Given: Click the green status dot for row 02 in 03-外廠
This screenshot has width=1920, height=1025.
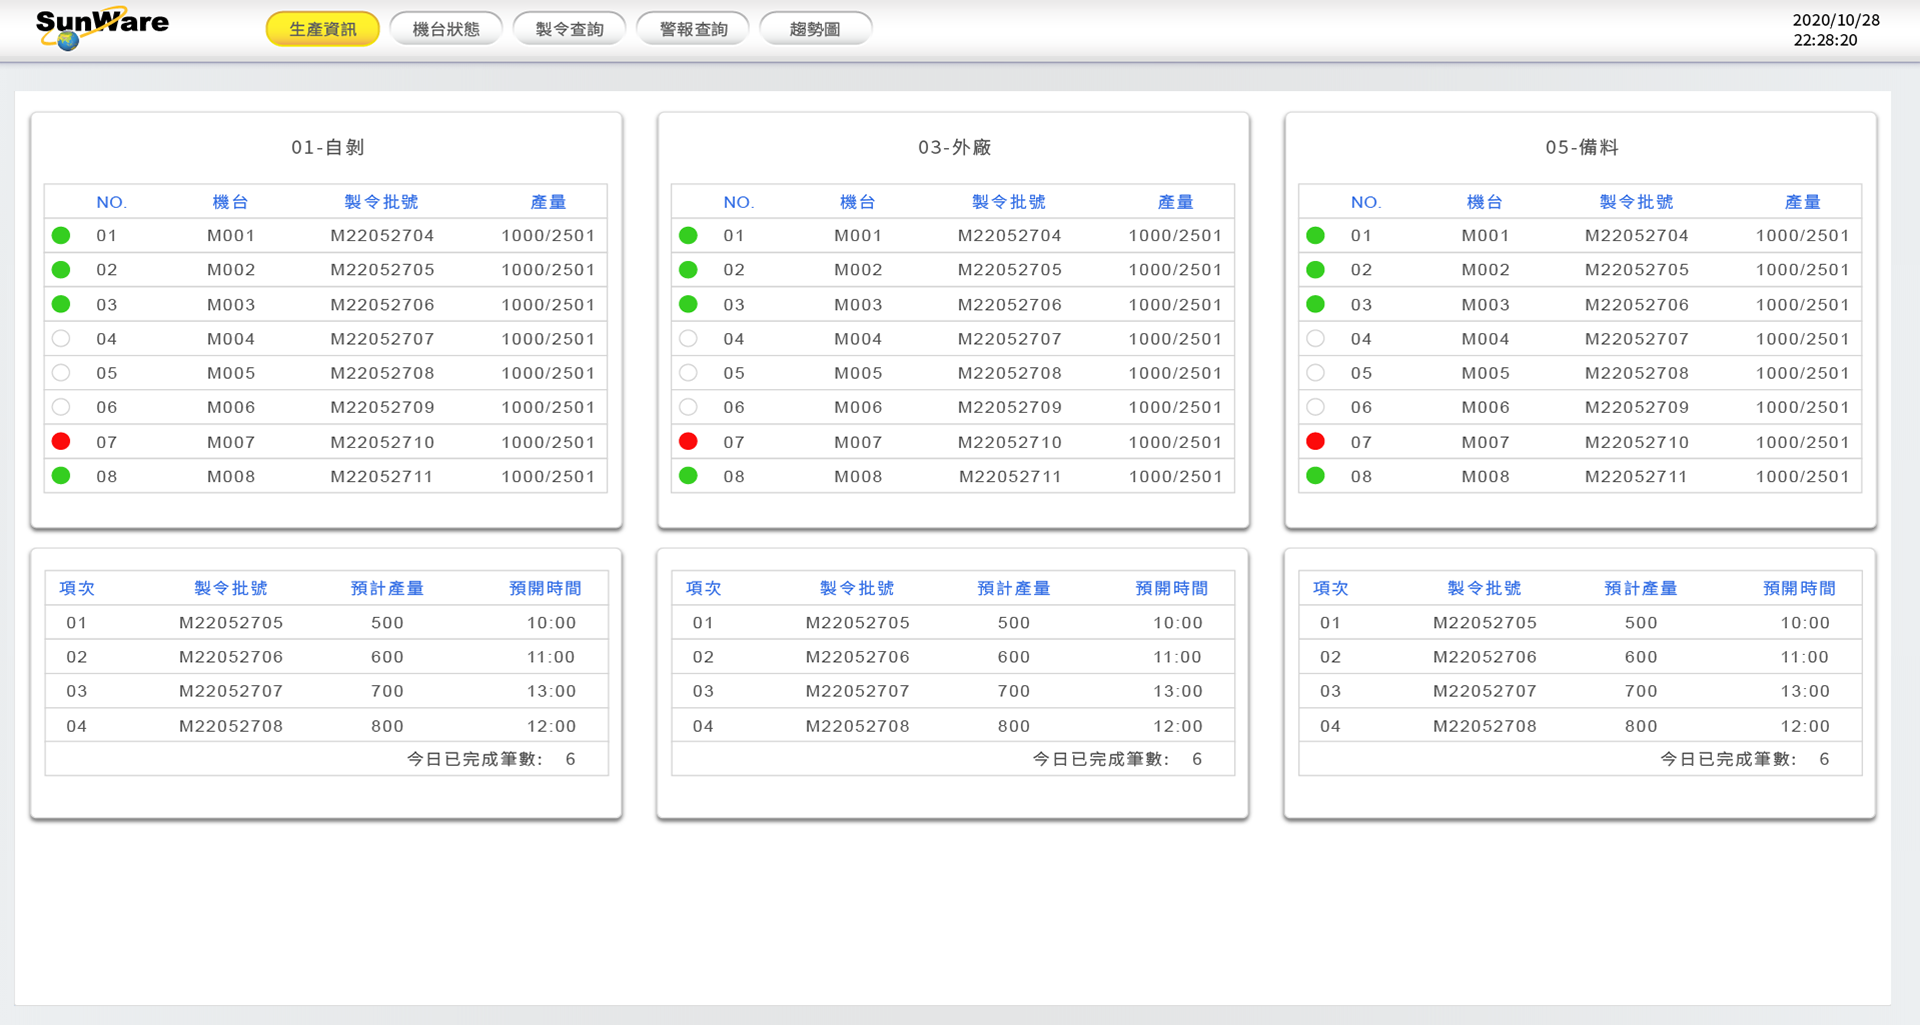Looking at the screenshot, I should pos(688,270).
